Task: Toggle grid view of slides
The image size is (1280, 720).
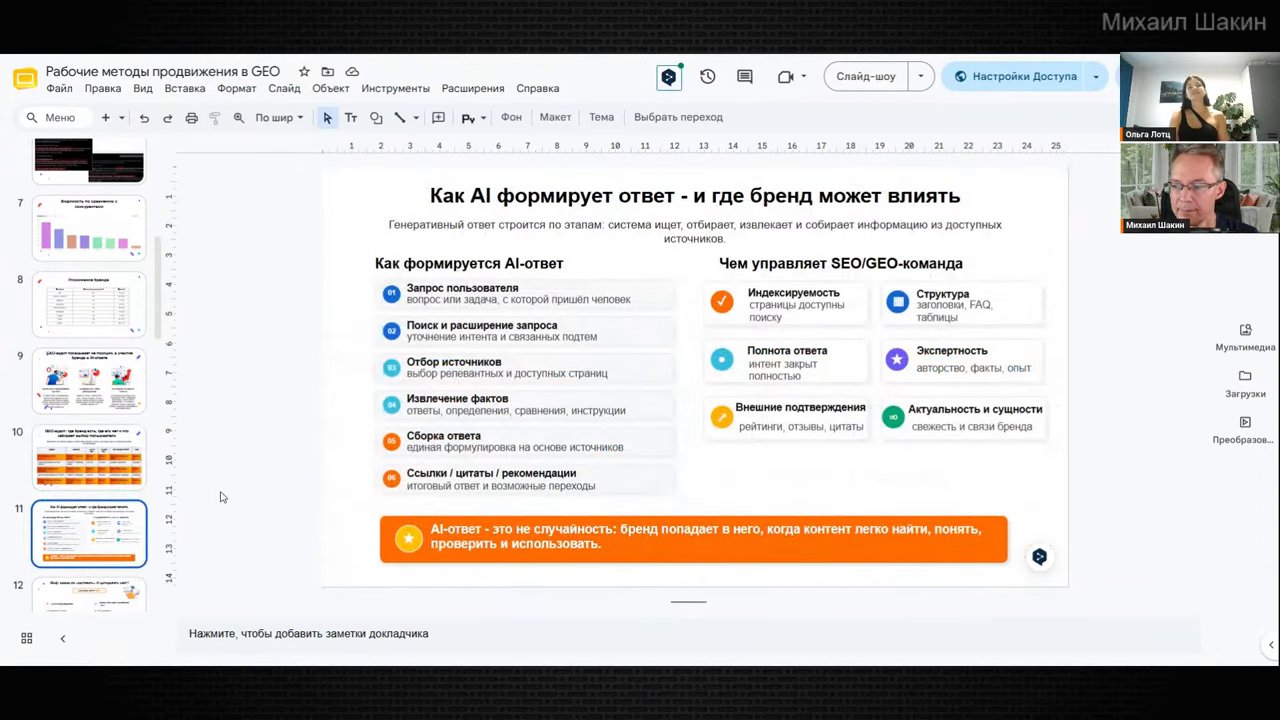Action: (x=27, y=638)
